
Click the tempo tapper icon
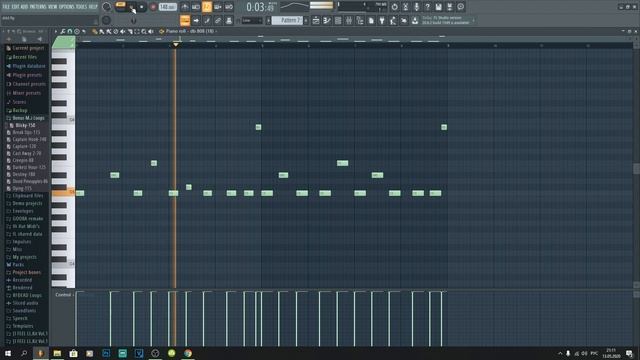click(x=393, y=20)
